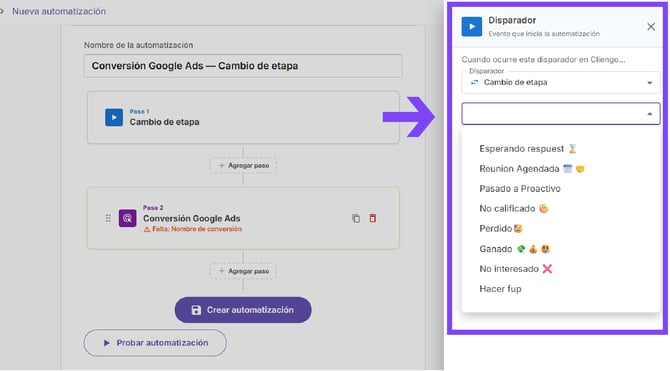Screen dimensions: 670x371
Task: Duplicate the Conversión Google Ads step
Action: [x=356, y=218]
